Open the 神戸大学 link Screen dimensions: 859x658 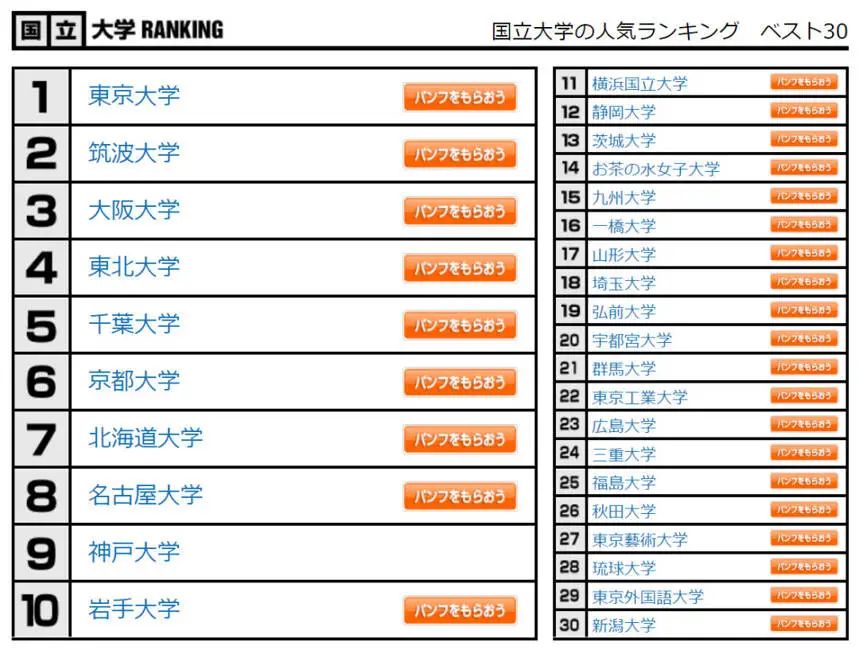click(134, 552)
